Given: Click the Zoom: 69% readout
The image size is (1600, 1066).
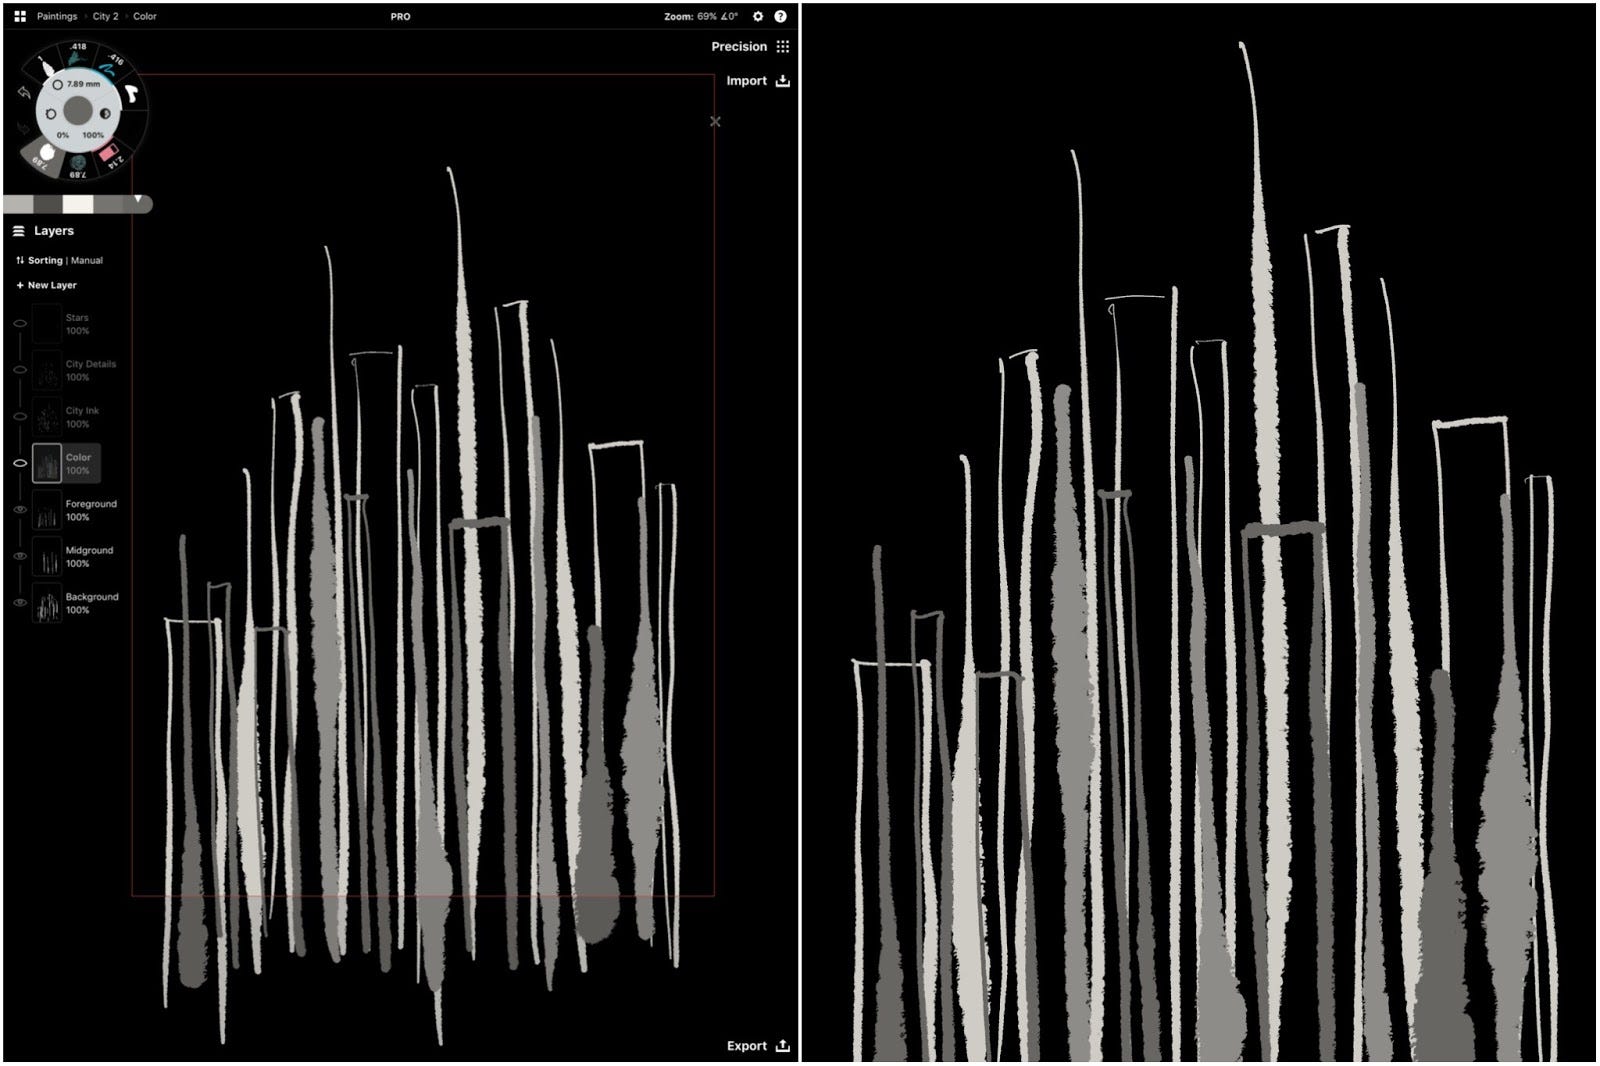Looking at the screenshot, I should tap(691, 16).
